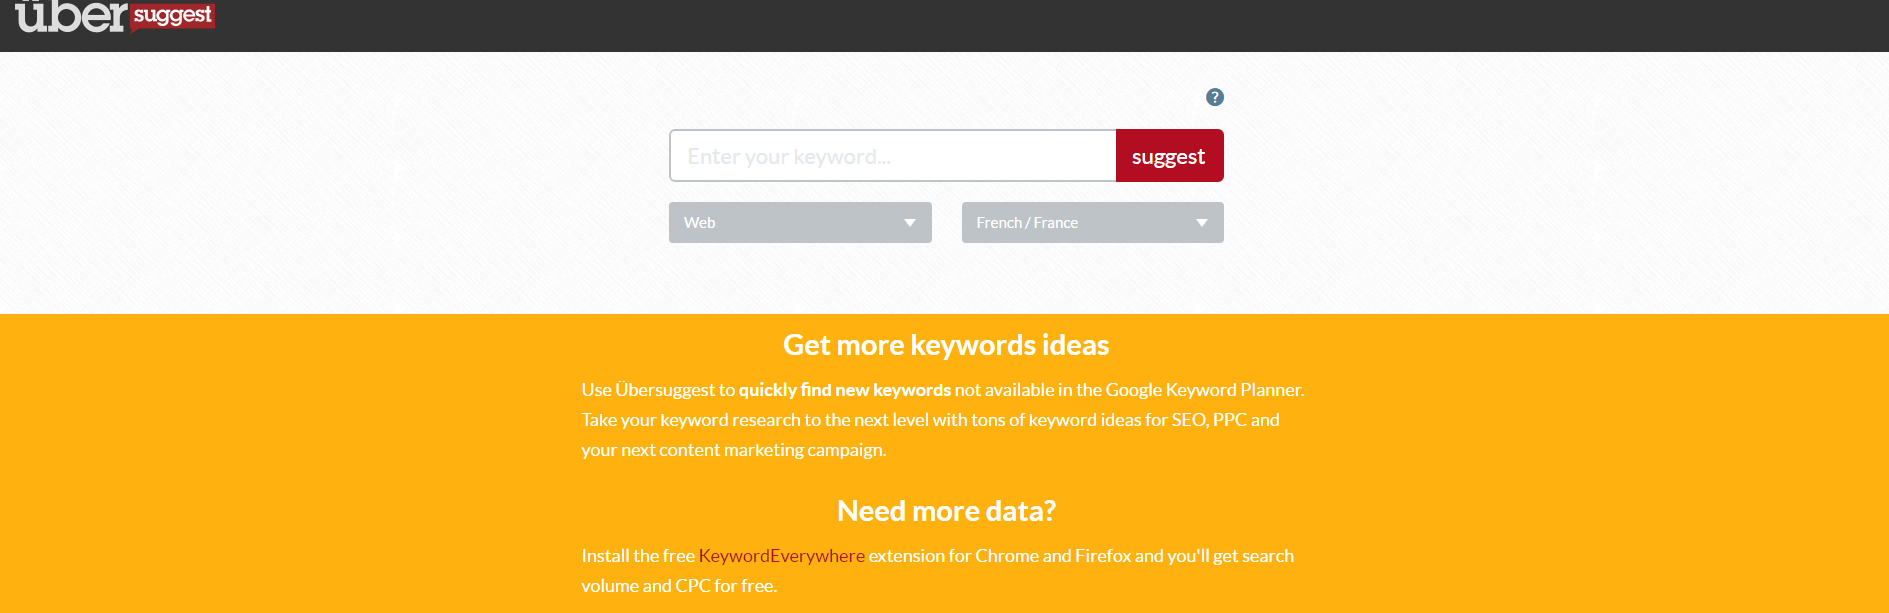Click the arrow on the Web dropdown
The height and width of the screenshot is (613, 1889).
[910, 223]
